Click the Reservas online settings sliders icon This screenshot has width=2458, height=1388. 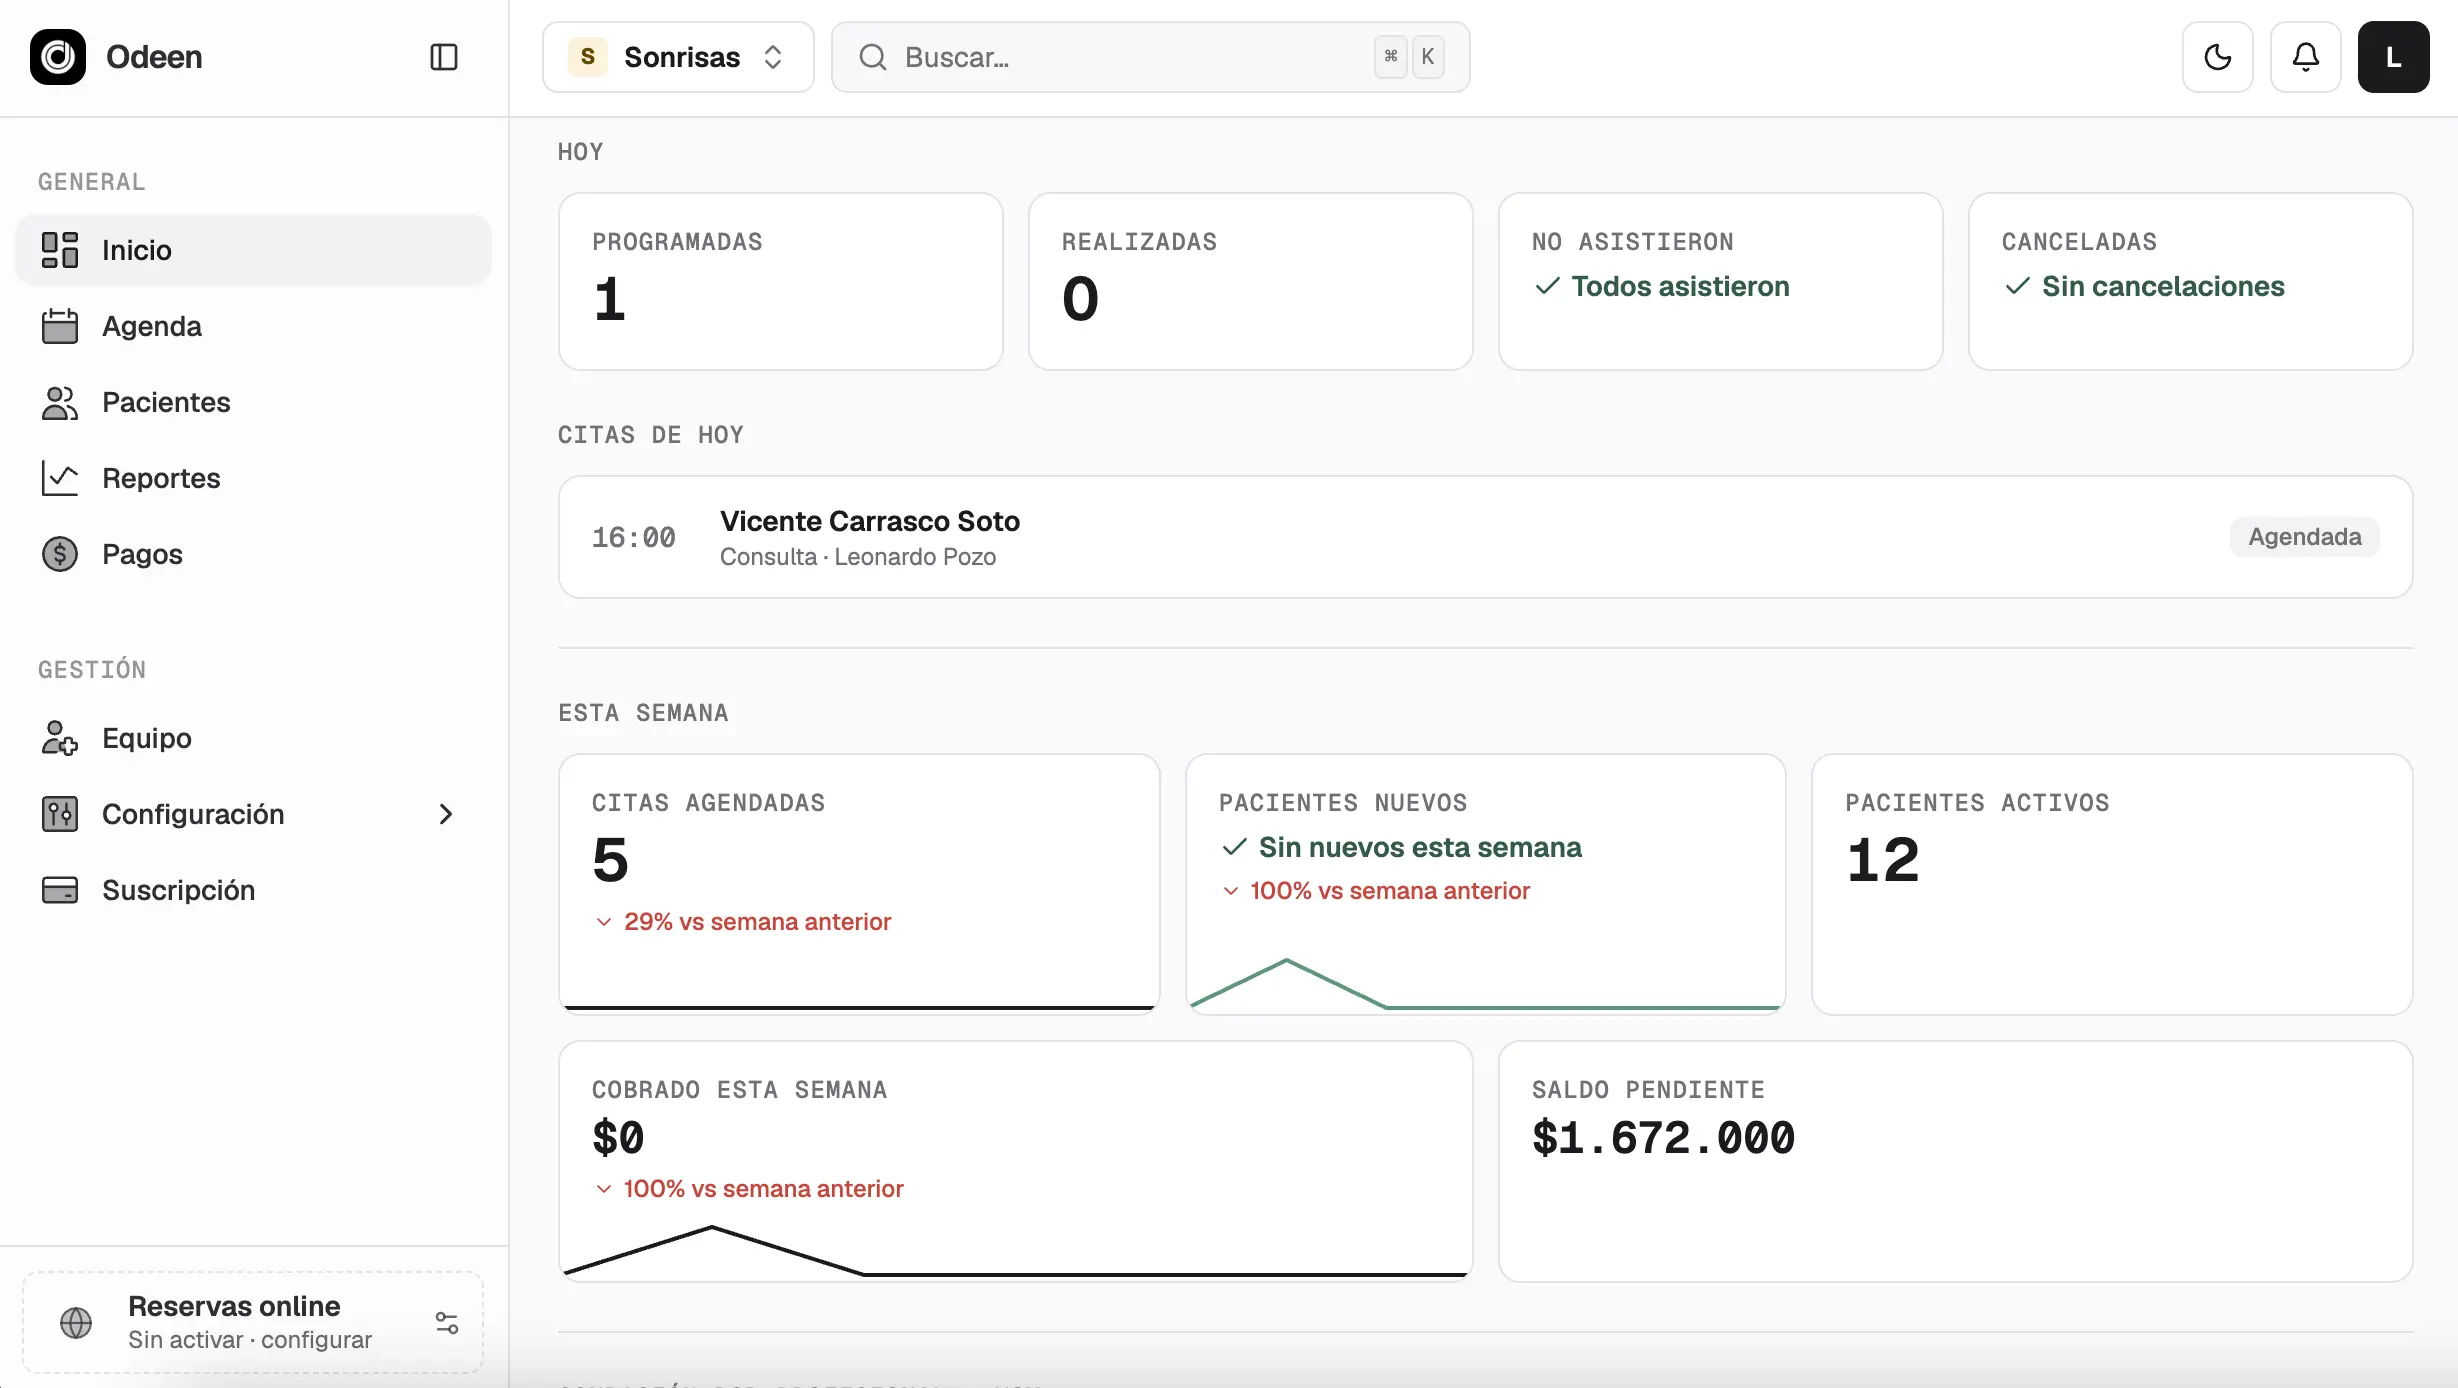coord(447,1323)
